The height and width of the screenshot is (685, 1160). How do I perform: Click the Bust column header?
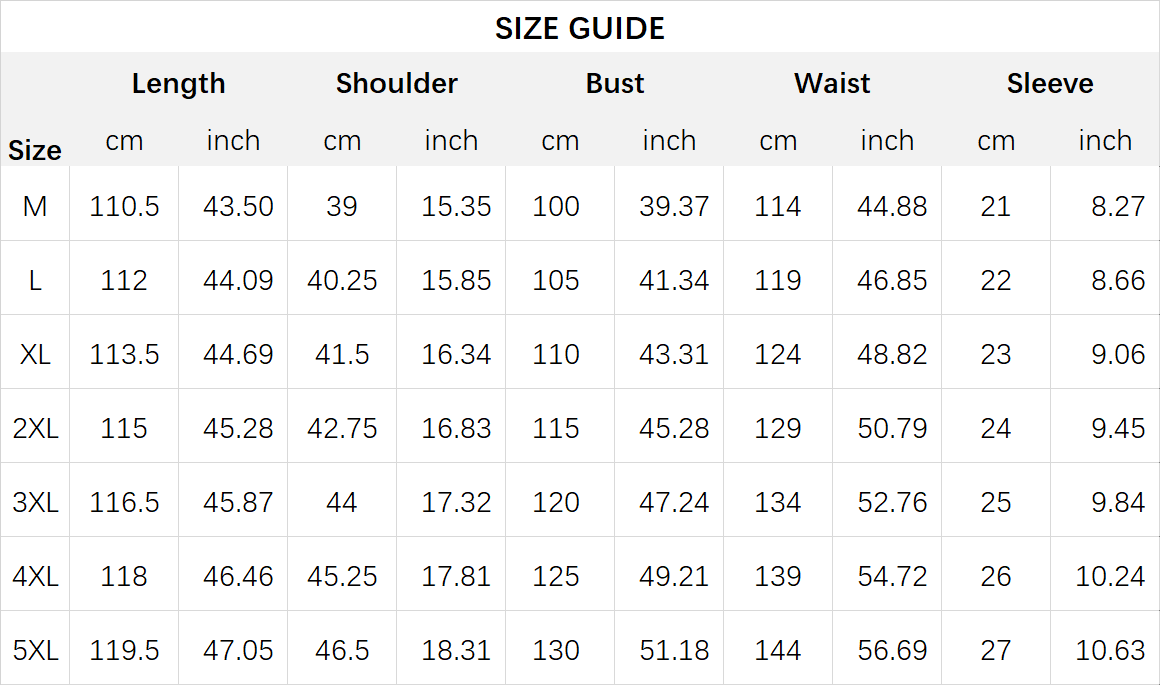click(x=615, y=83)
